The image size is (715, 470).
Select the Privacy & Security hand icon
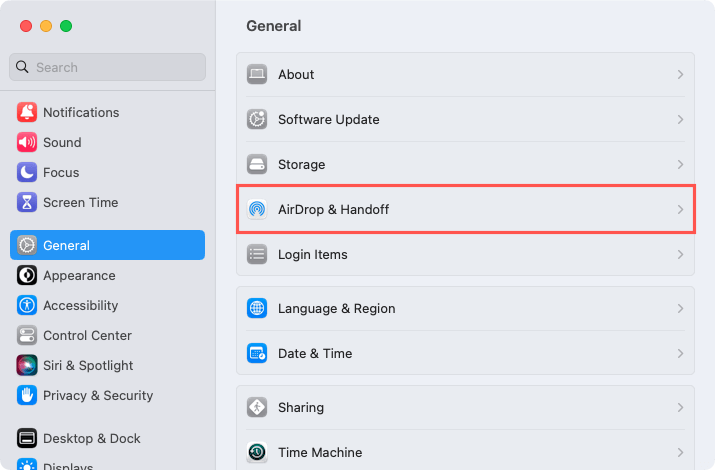coord(27,395)
